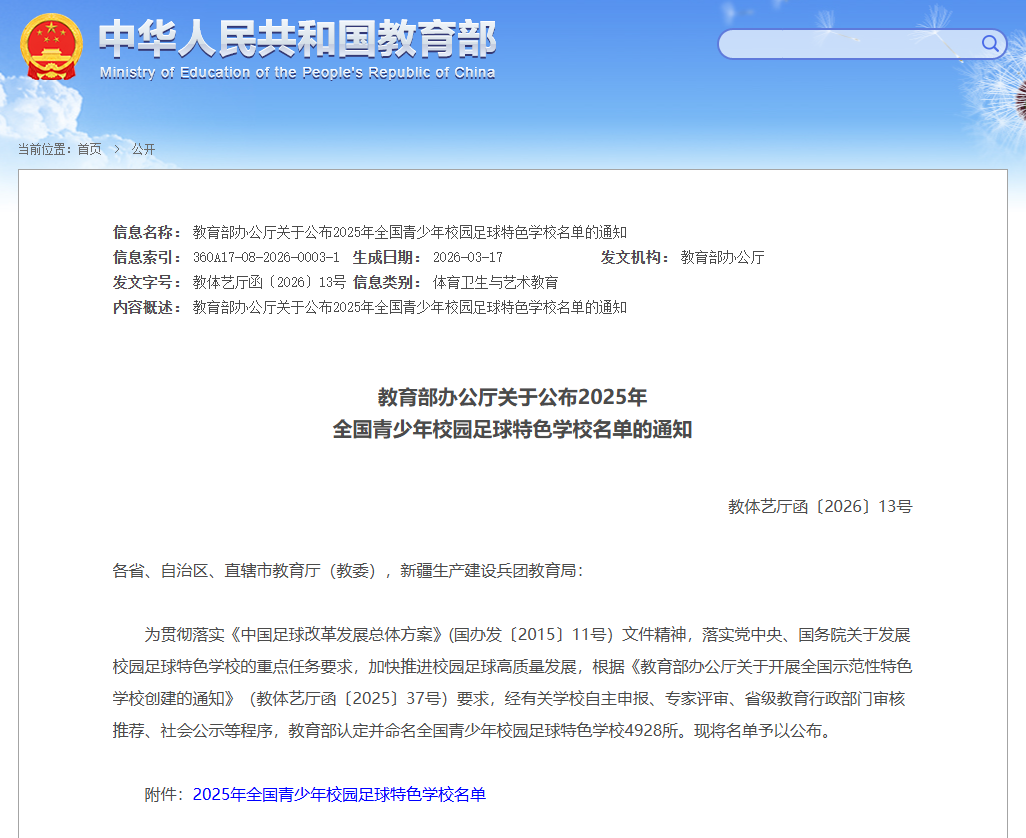Click the 内容概述 summary text

coord(409,307)
